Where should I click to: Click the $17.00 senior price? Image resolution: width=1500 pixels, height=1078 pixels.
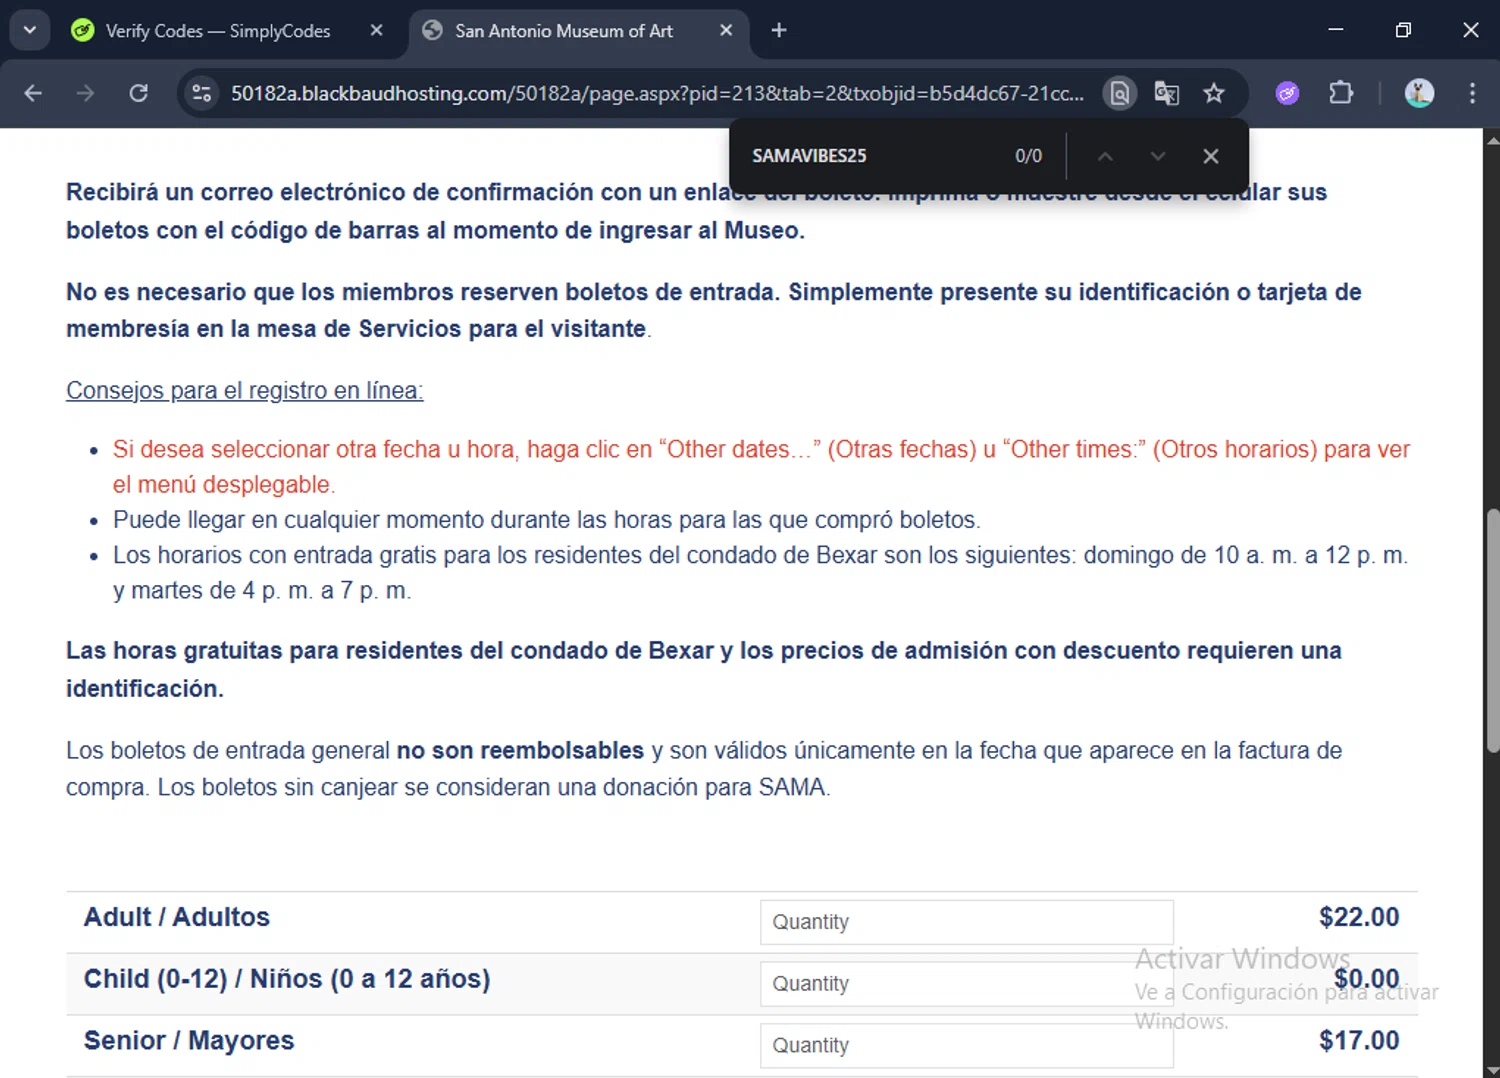click(x=1359, y=1041)
